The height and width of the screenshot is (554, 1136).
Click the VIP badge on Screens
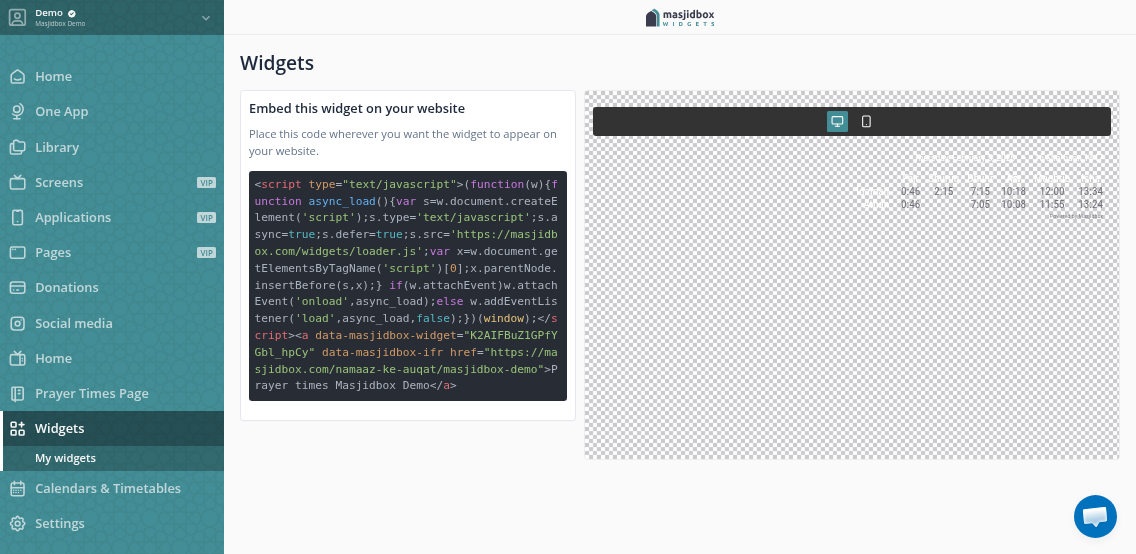point(206,182)
